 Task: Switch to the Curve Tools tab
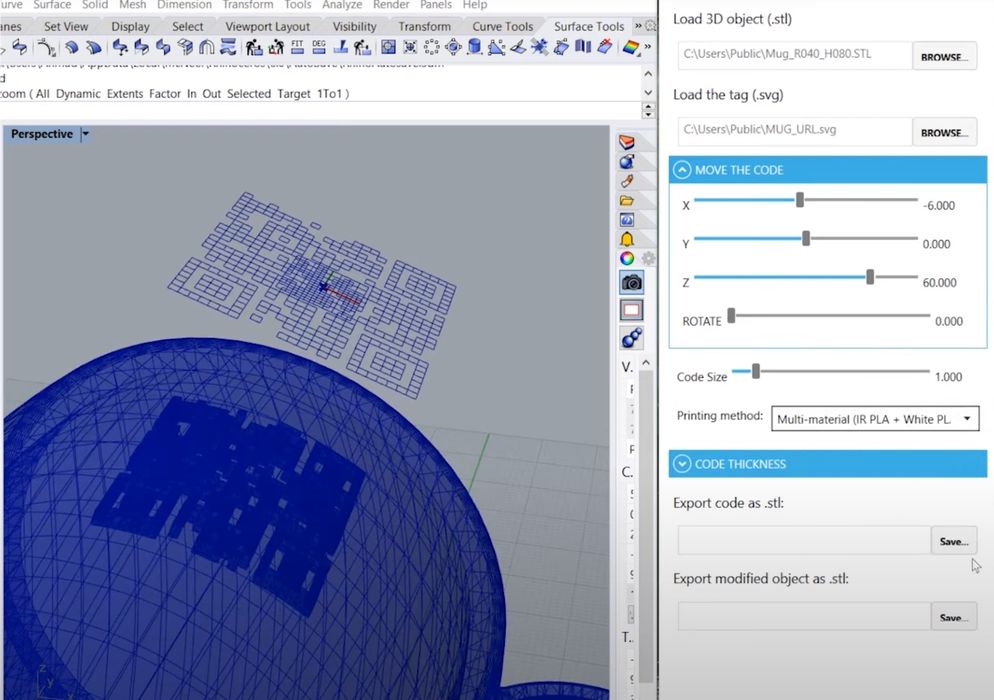click(502, 27)
